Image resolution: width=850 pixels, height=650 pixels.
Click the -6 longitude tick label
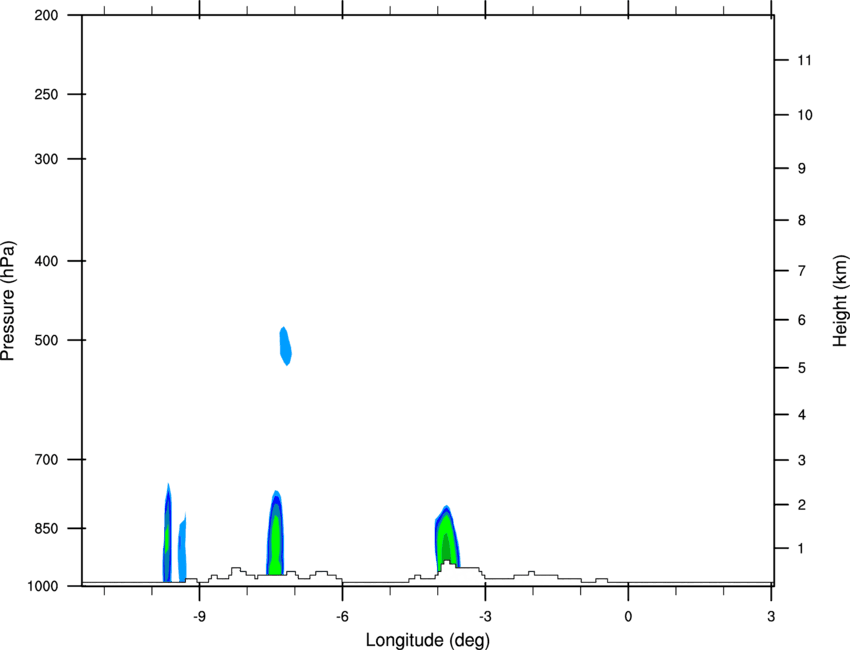coord(342,616)
